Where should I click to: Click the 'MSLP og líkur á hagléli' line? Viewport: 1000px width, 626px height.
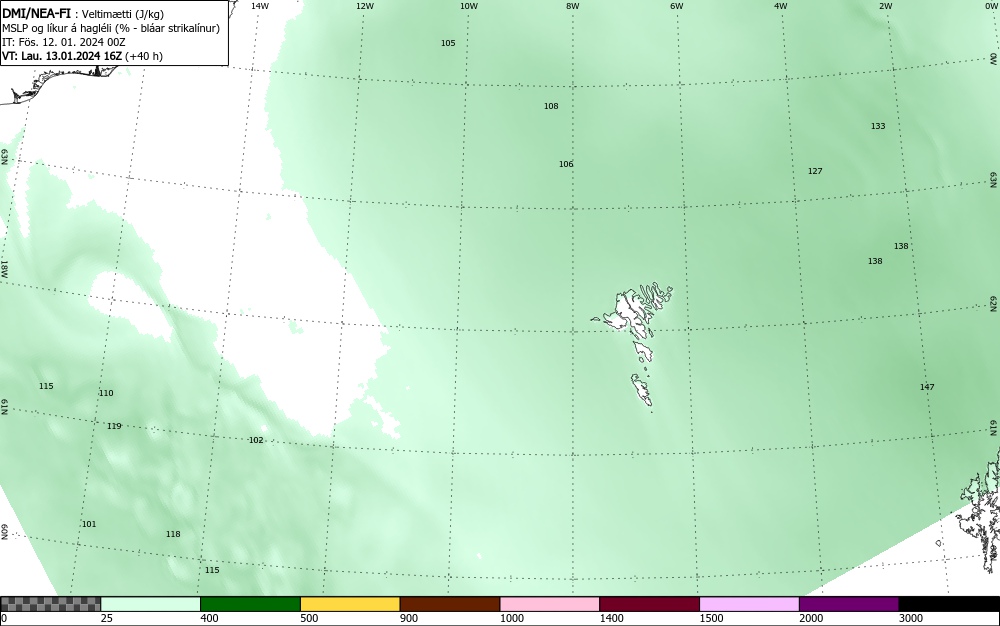[111, 29]
